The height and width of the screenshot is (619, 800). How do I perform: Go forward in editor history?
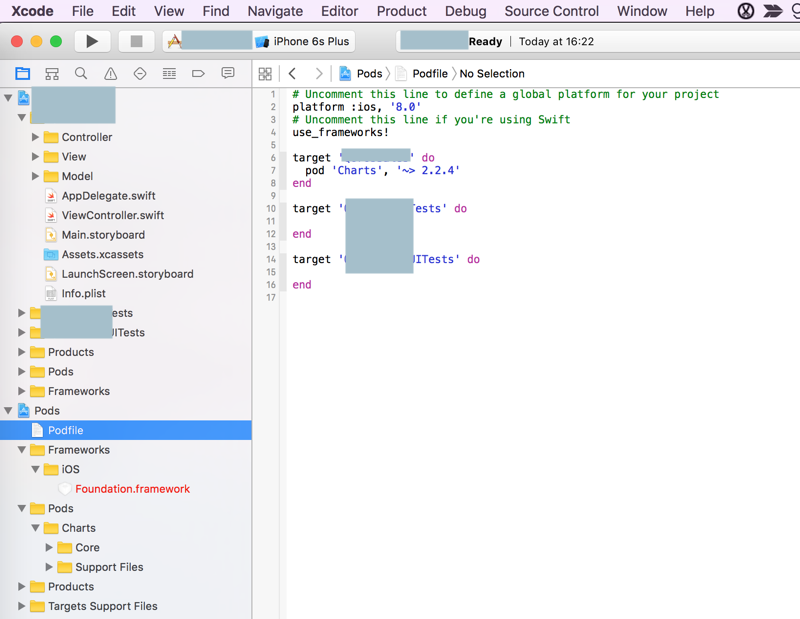point(319,73)
